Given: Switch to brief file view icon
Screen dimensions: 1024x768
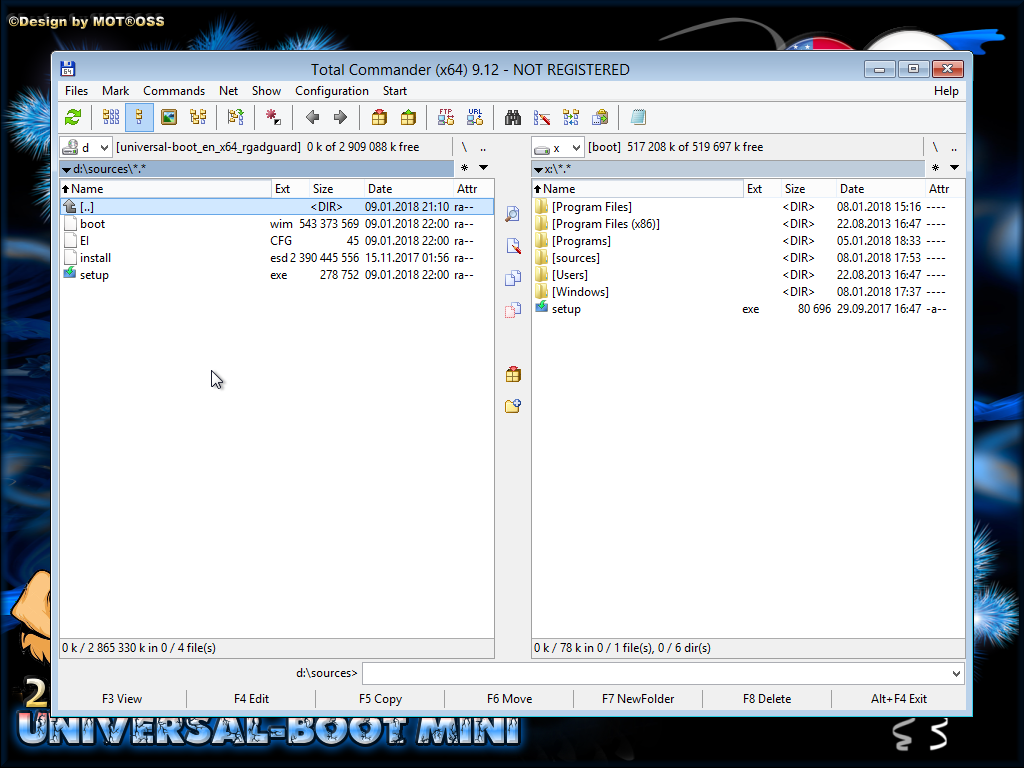Looking at the screenshot, I should click(x=111, y=118).
